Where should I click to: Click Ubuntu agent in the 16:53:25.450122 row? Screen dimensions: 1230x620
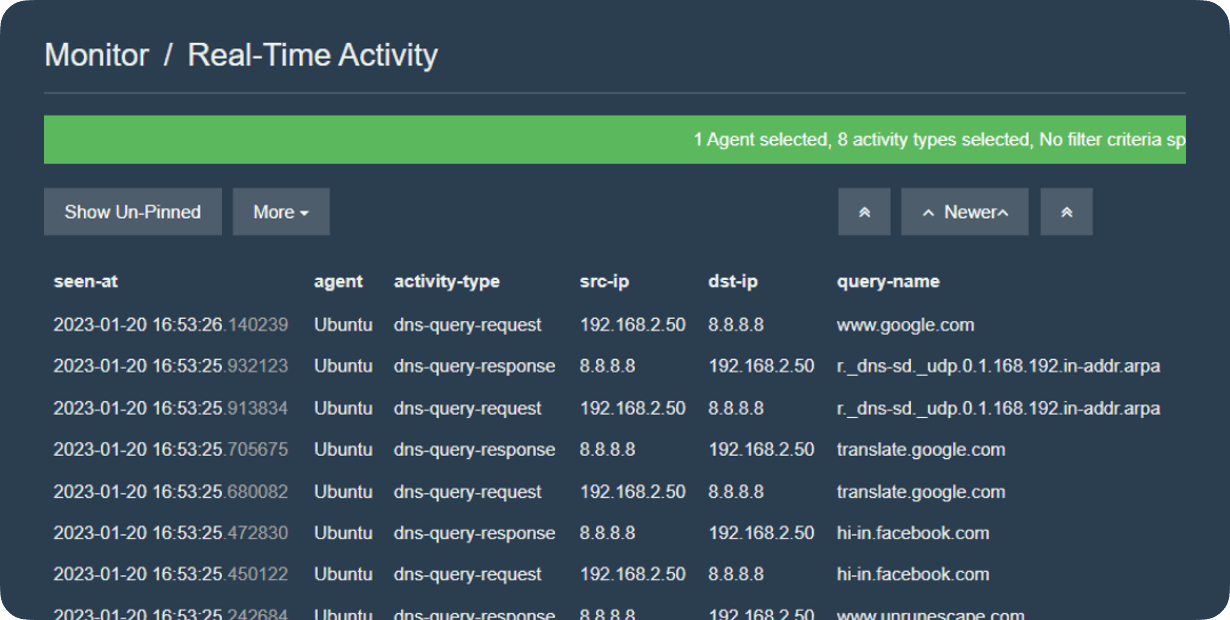click(x=343, y=574)
